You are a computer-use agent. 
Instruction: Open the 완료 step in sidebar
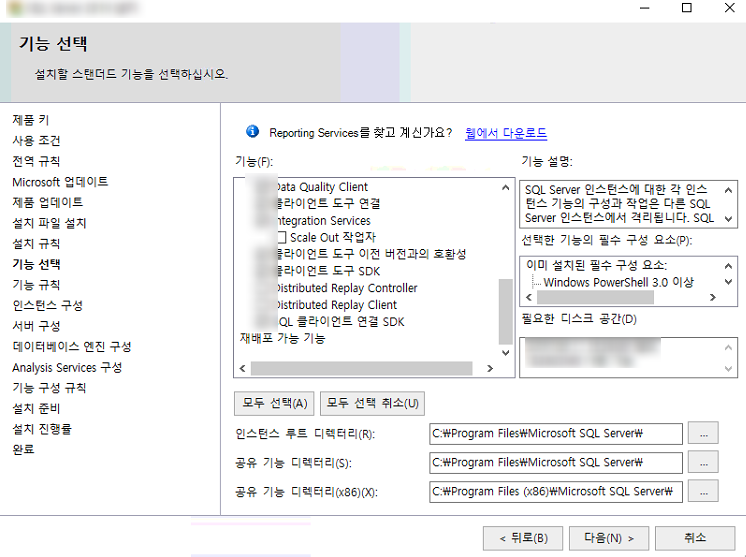tap(23, 449)
